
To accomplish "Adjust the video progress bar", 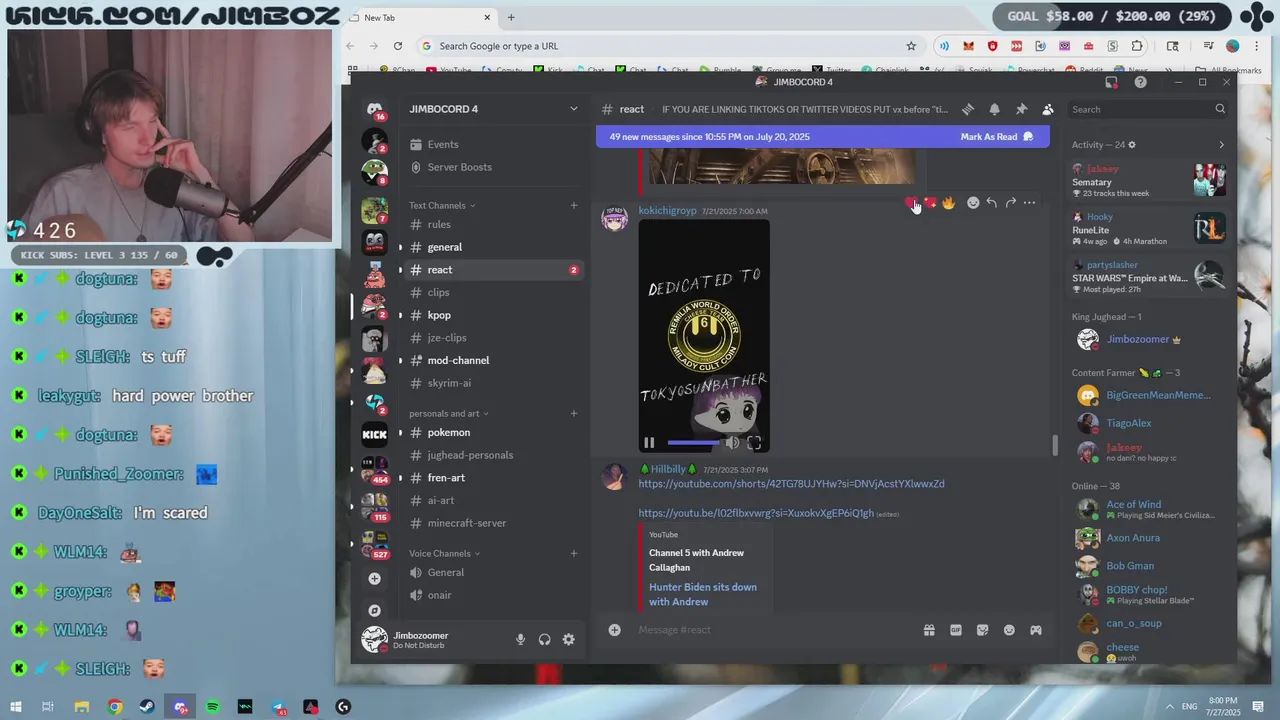I will pyautogui.click(x=694, y=442).
